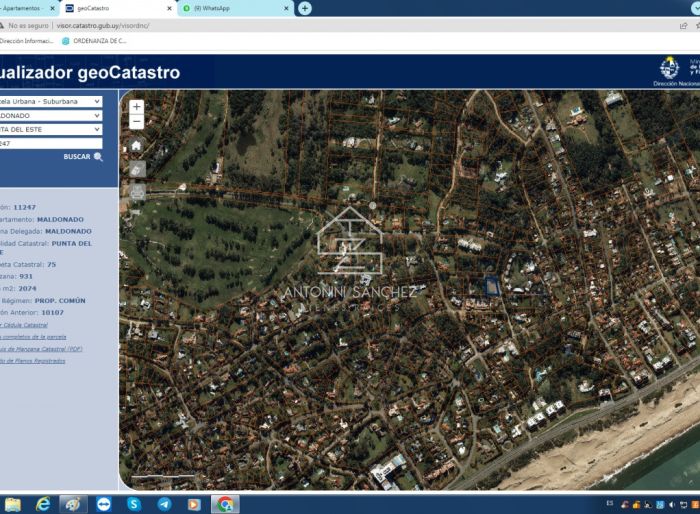Open the Manzana Catastral PDF link
Screen dimensions: 700x514
pos(41,349)
